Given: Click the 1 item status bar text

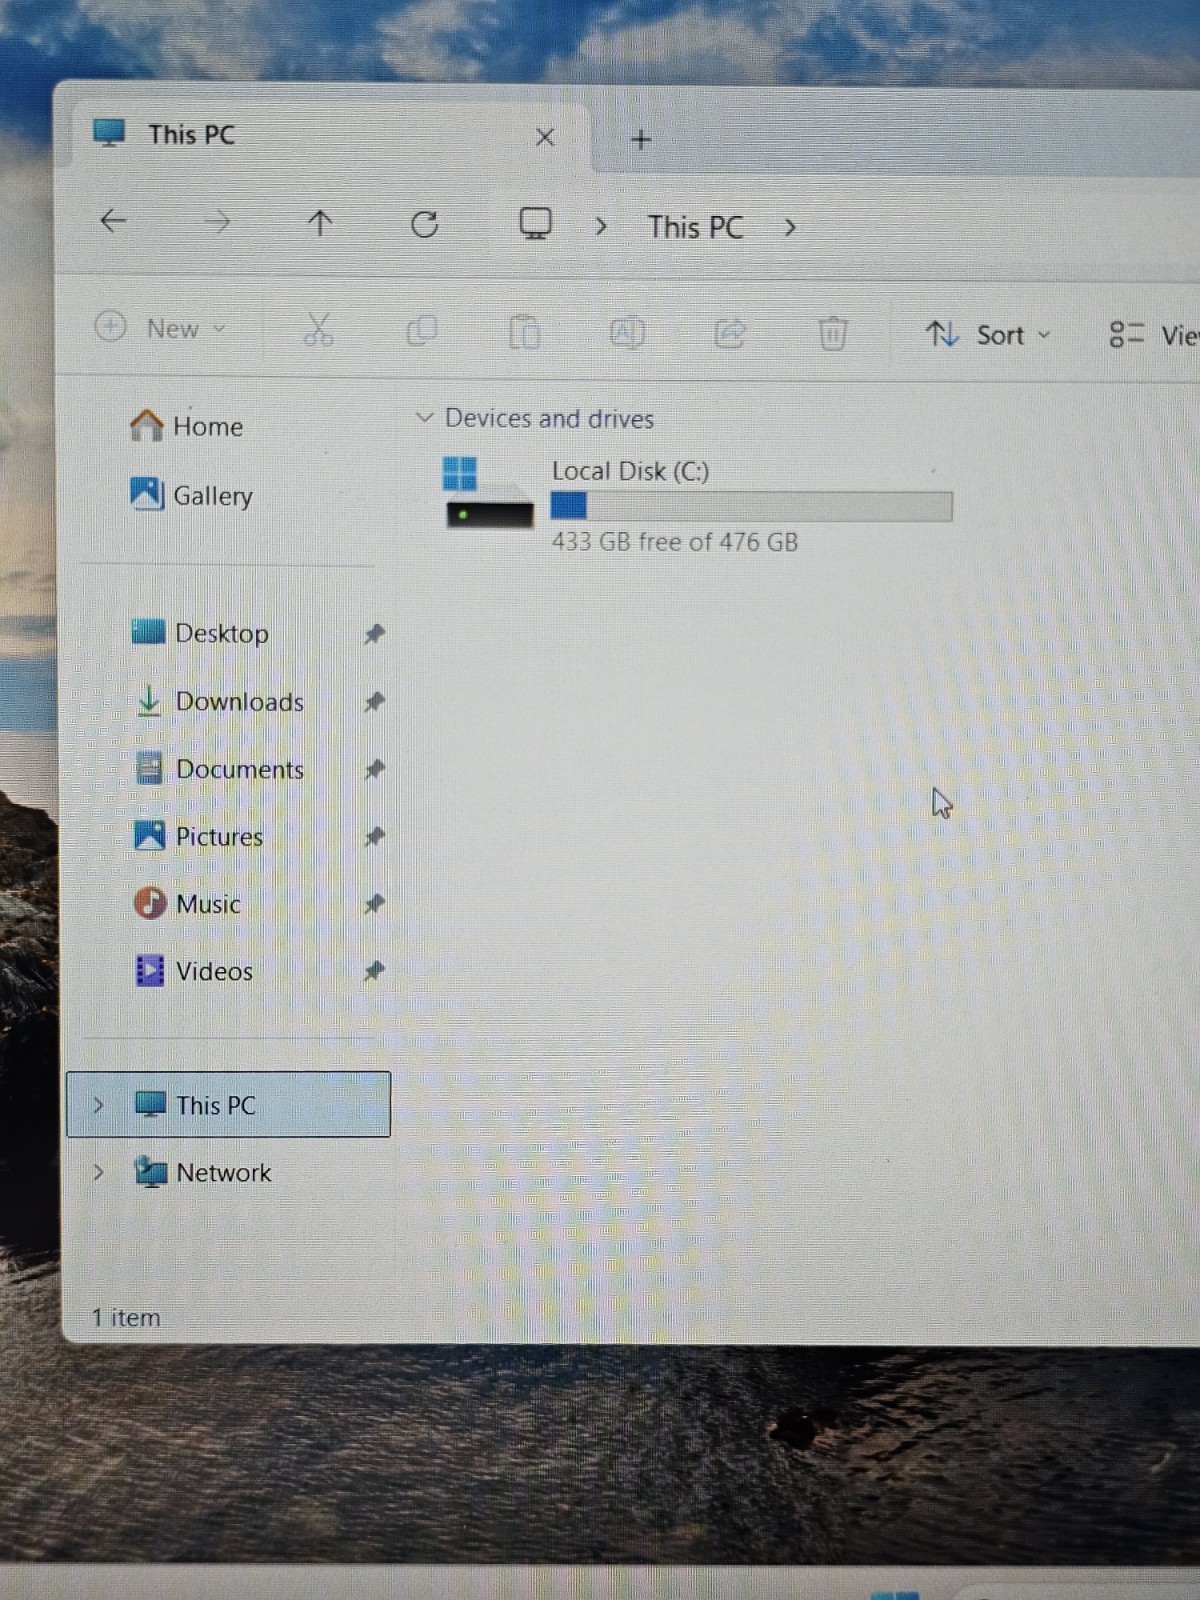Looking at the screenshot, I should tap(126, 1318).
